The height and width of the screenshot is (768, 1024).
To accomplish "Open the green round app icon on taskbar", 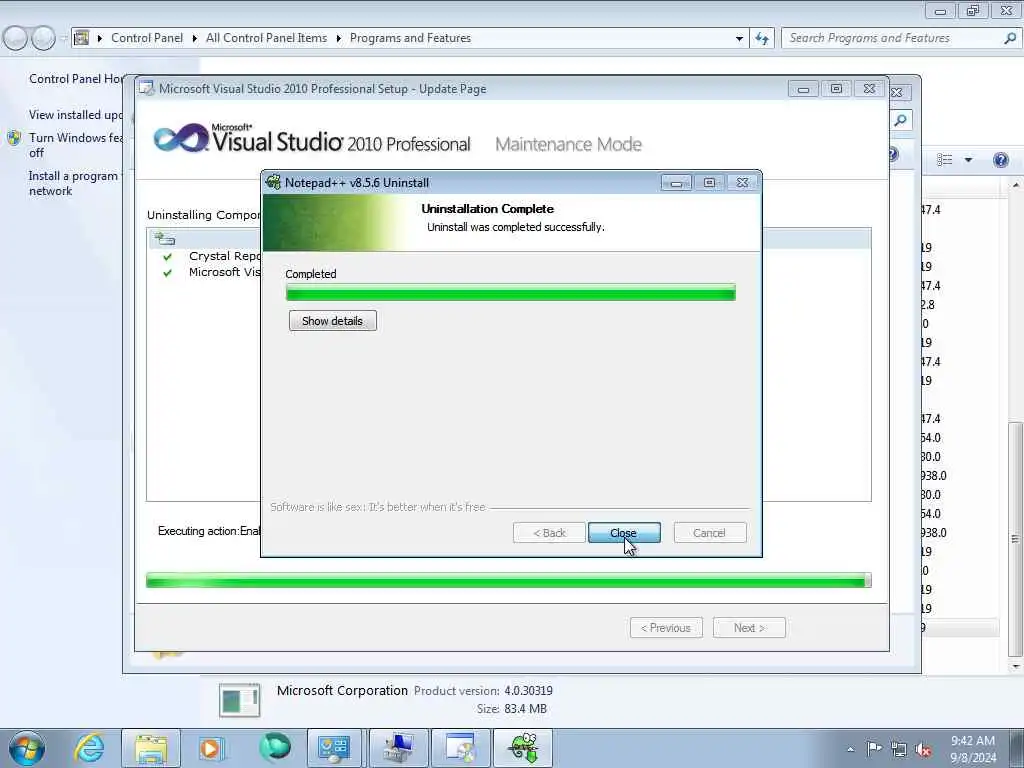I will tap(275, 748).
